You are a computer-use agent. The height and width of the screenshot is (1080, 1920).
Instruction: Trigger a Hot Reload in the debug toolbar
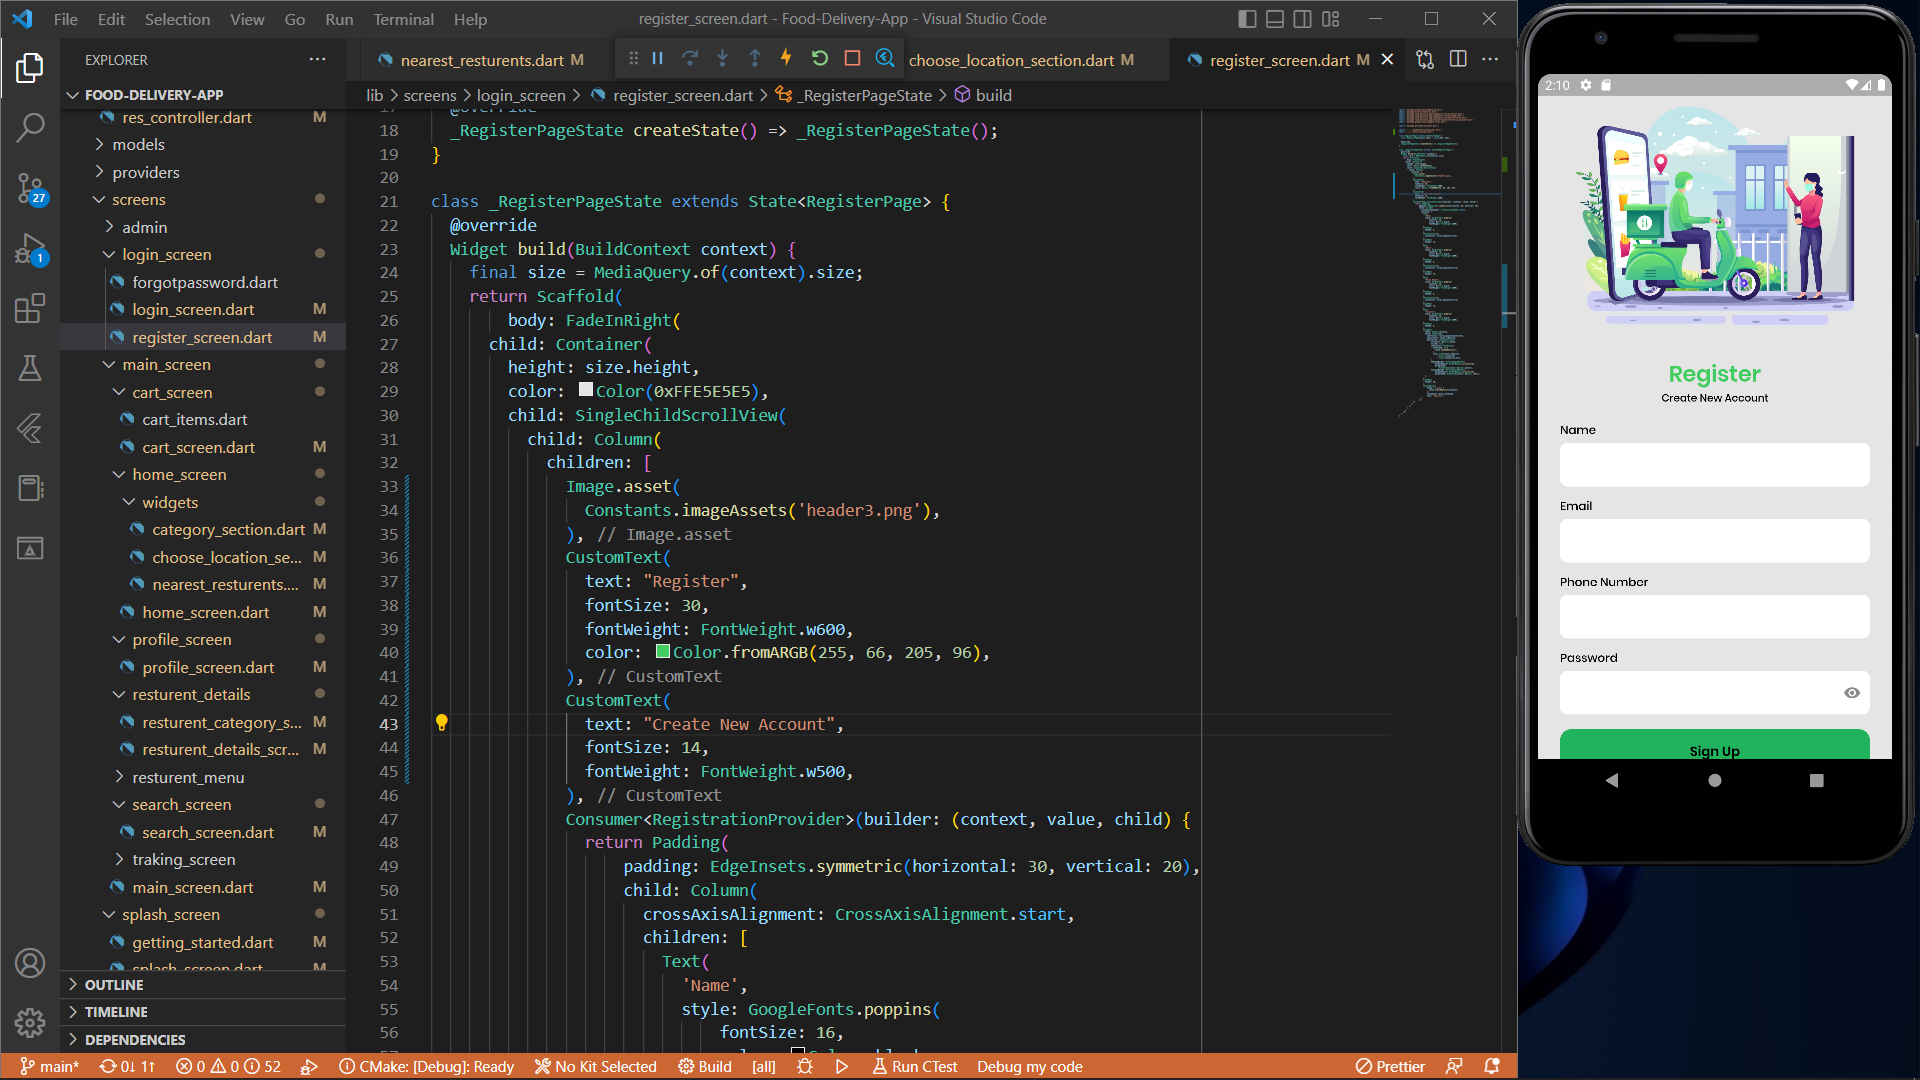click(786, 59)
